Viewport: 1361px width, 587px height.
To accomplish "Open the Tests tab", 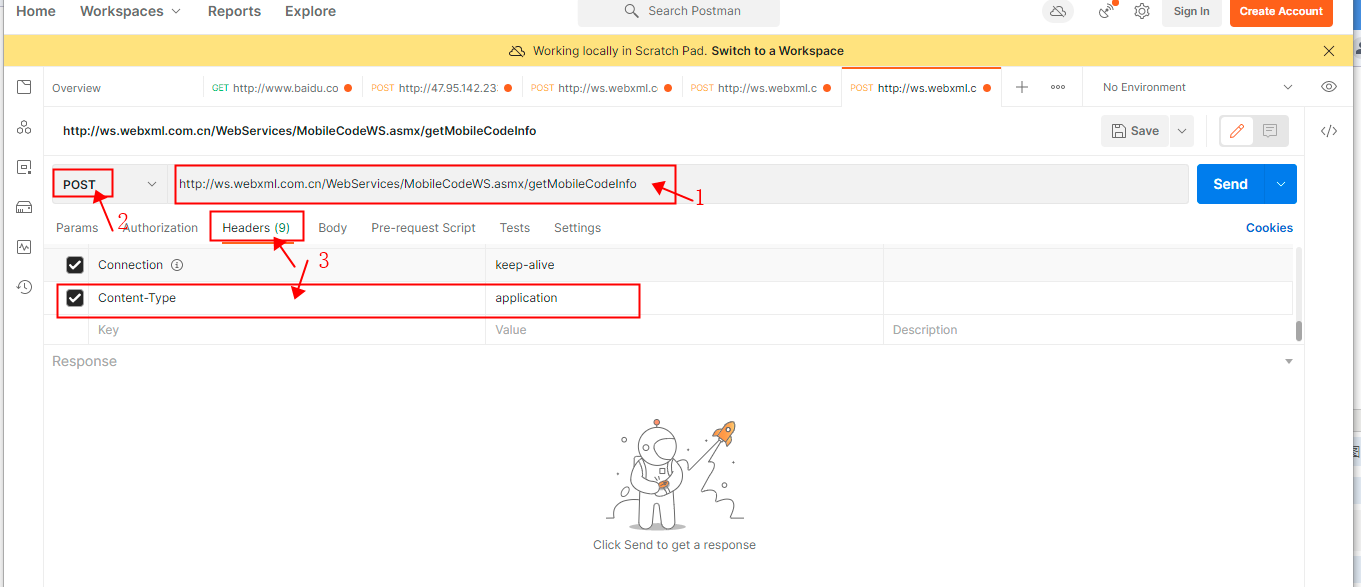I will (515, 228).
